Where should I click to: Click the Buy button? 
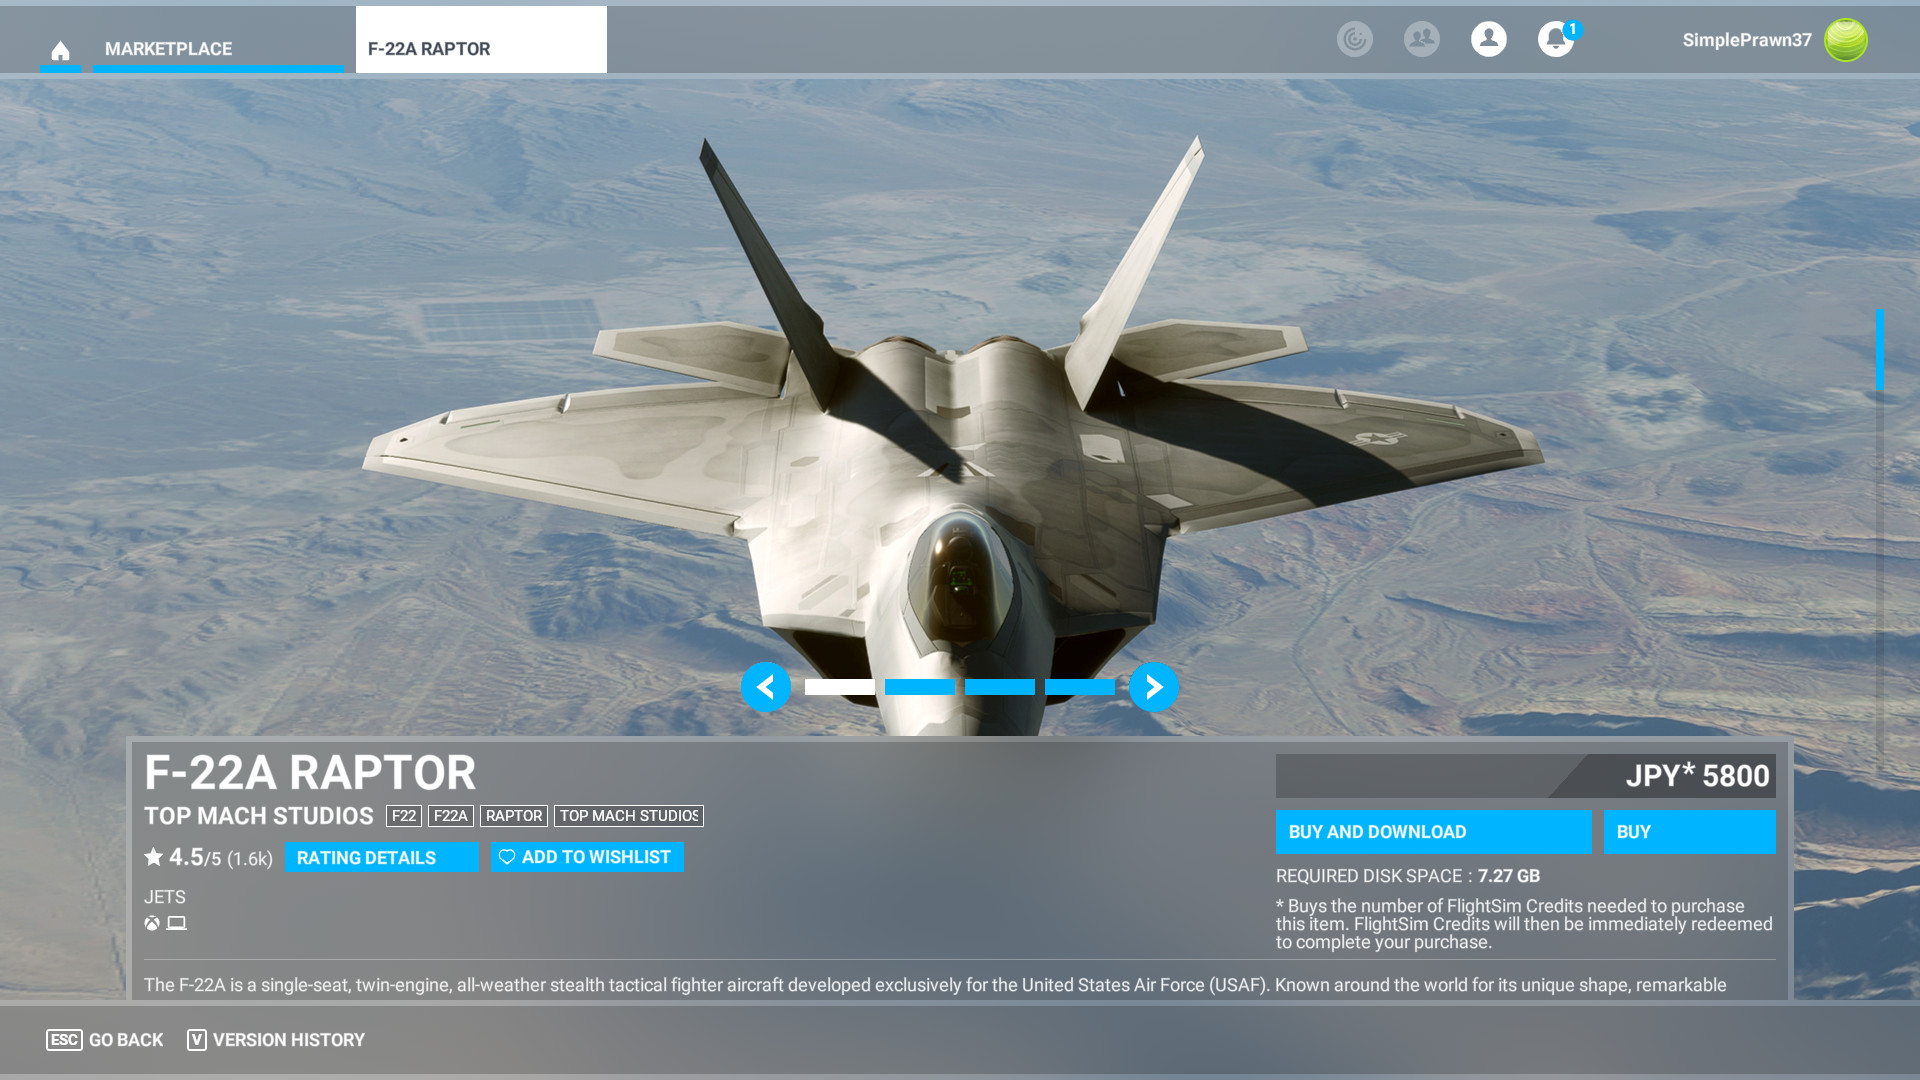coord(1688,832)
